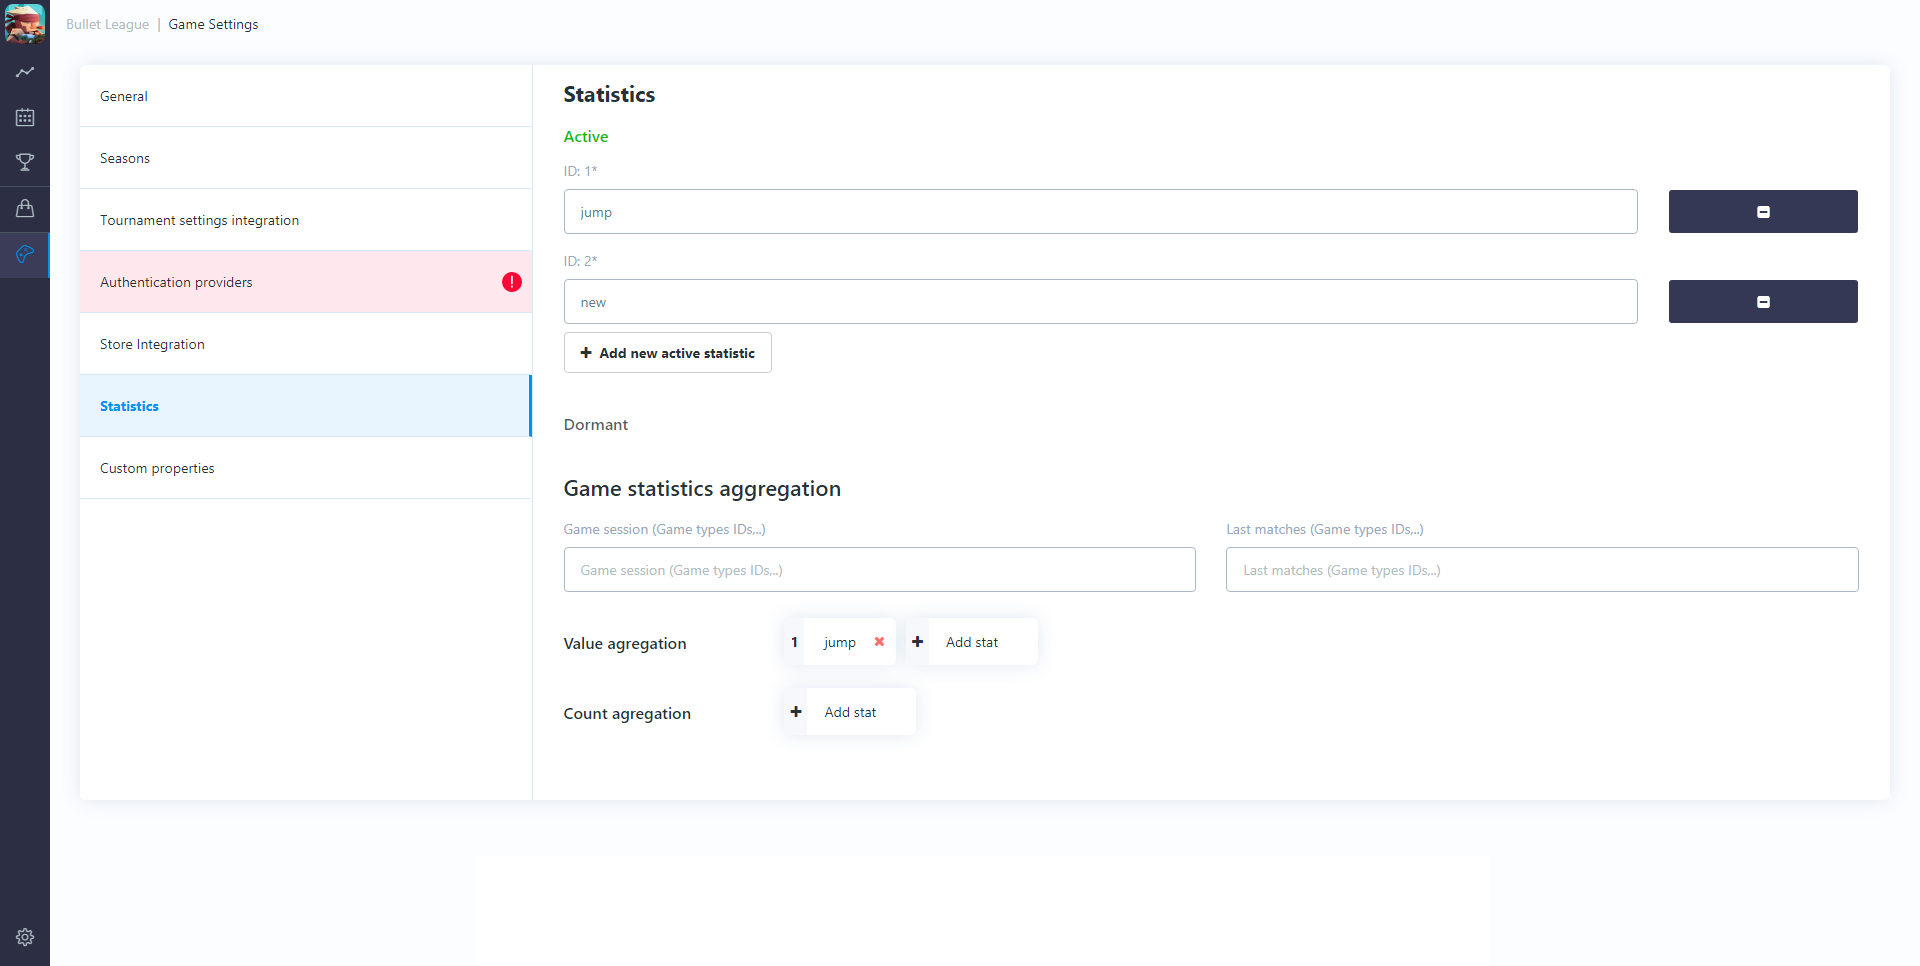Open the calendar icon in sidebar
The height and width of the screenshot is (966, 1920).
[25, 117]
